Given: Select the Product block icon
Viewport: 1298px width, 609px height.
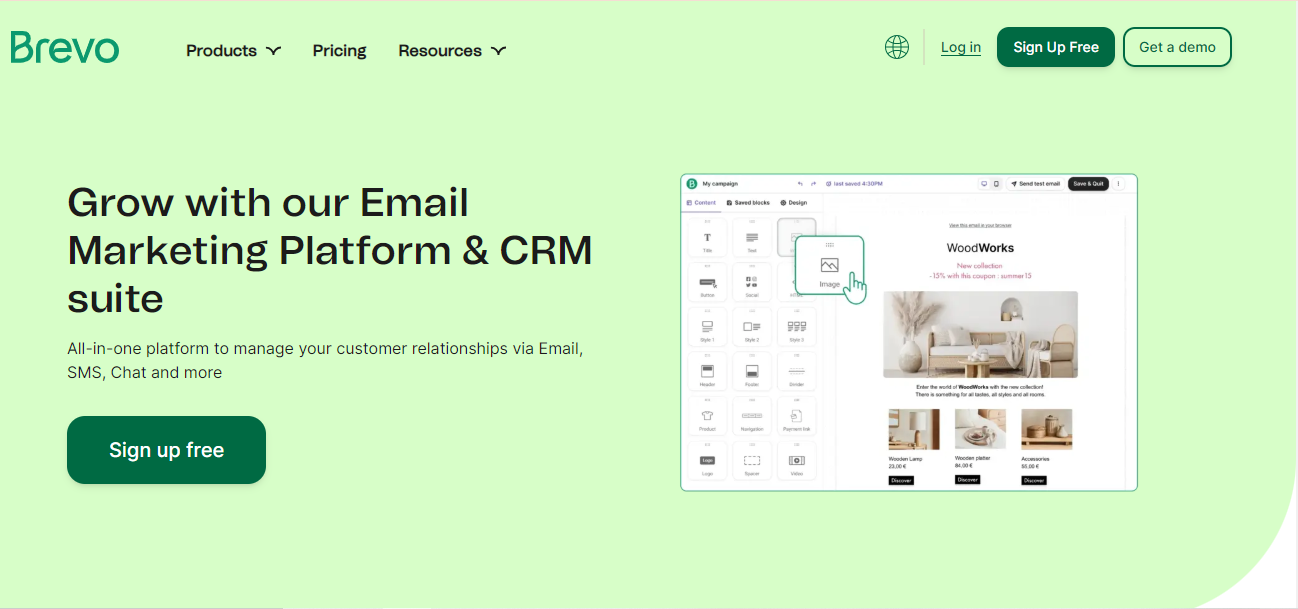Looking at the screenshot, I should pyautogui.click(x=707, y=415).
